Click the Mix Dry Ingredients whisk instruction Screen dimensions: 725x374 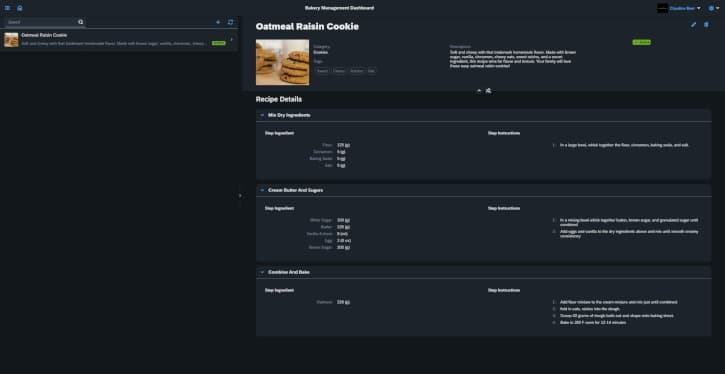tap(624, 145)
